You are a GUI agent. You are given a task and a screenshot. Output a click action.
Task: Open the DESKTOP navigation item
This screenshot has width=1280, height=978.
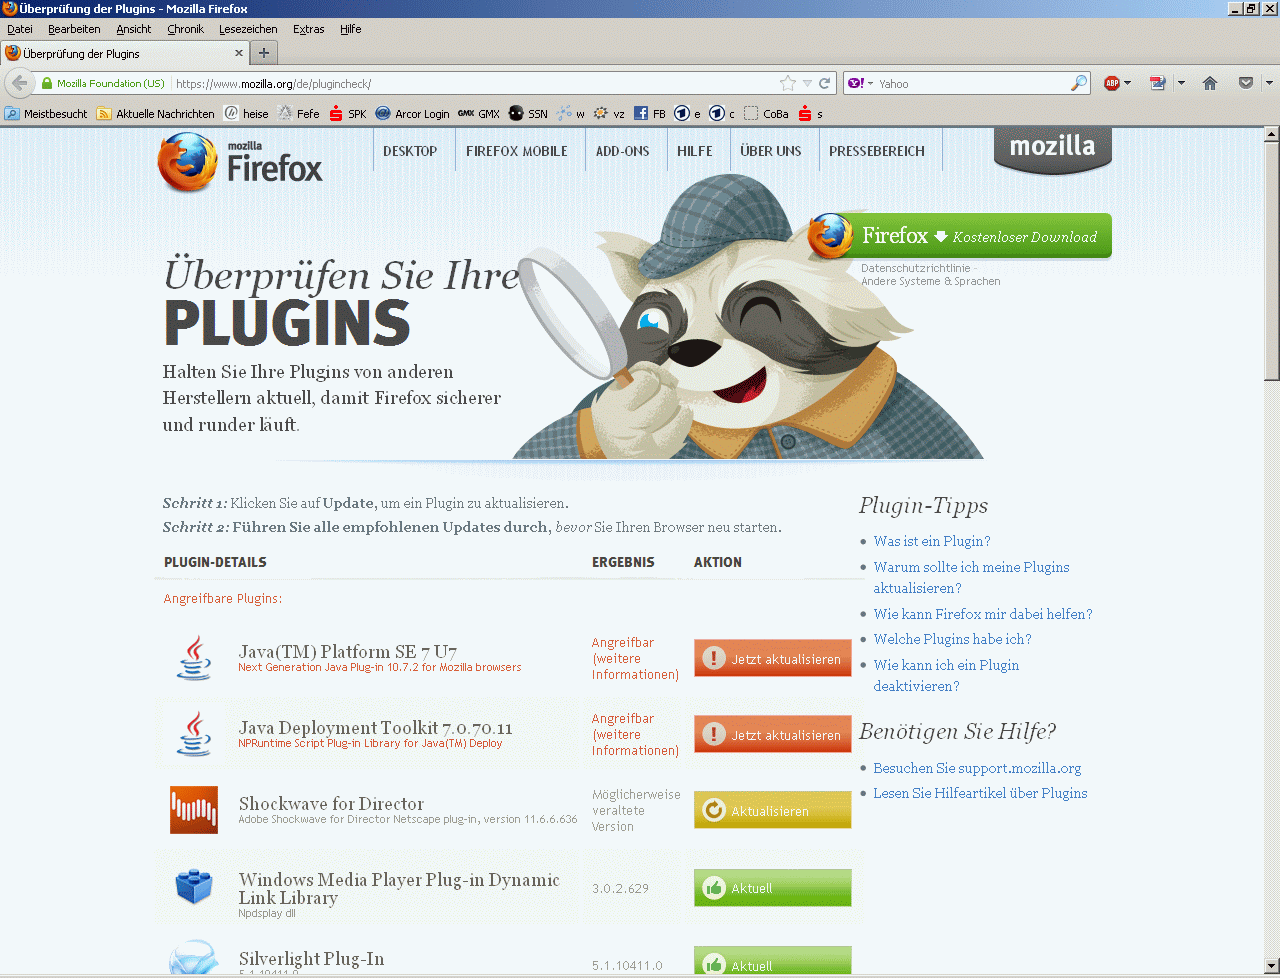[410, 151]
